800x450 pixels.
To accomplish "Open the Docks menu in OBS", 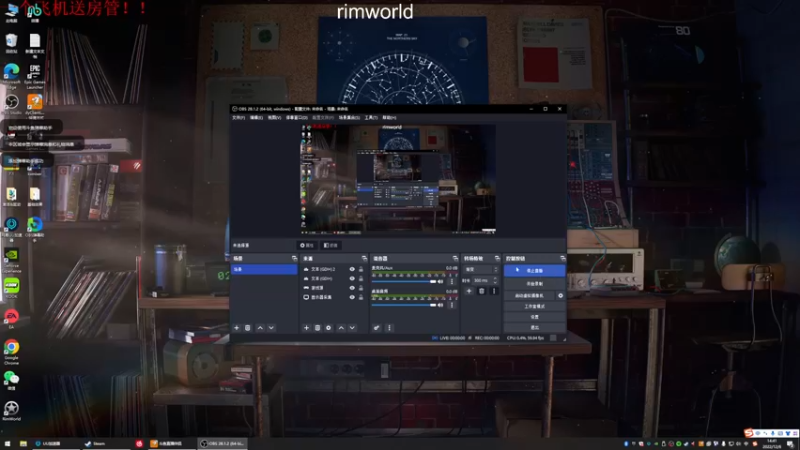I will (x=296, y=118).
